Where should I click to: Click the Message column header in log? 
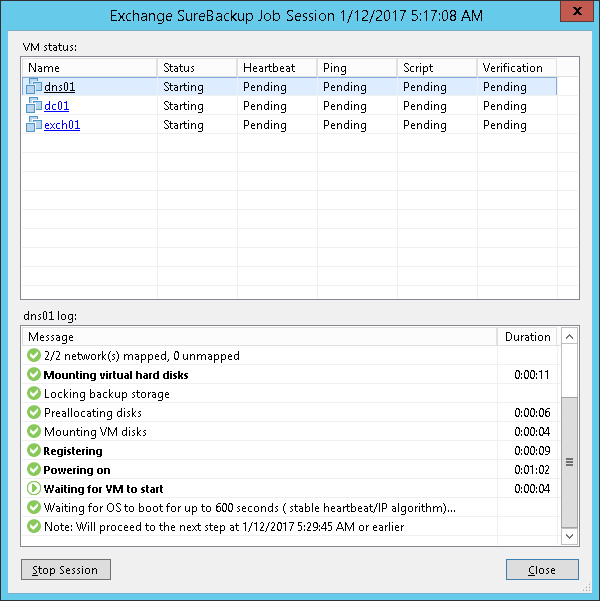point(260,337)
